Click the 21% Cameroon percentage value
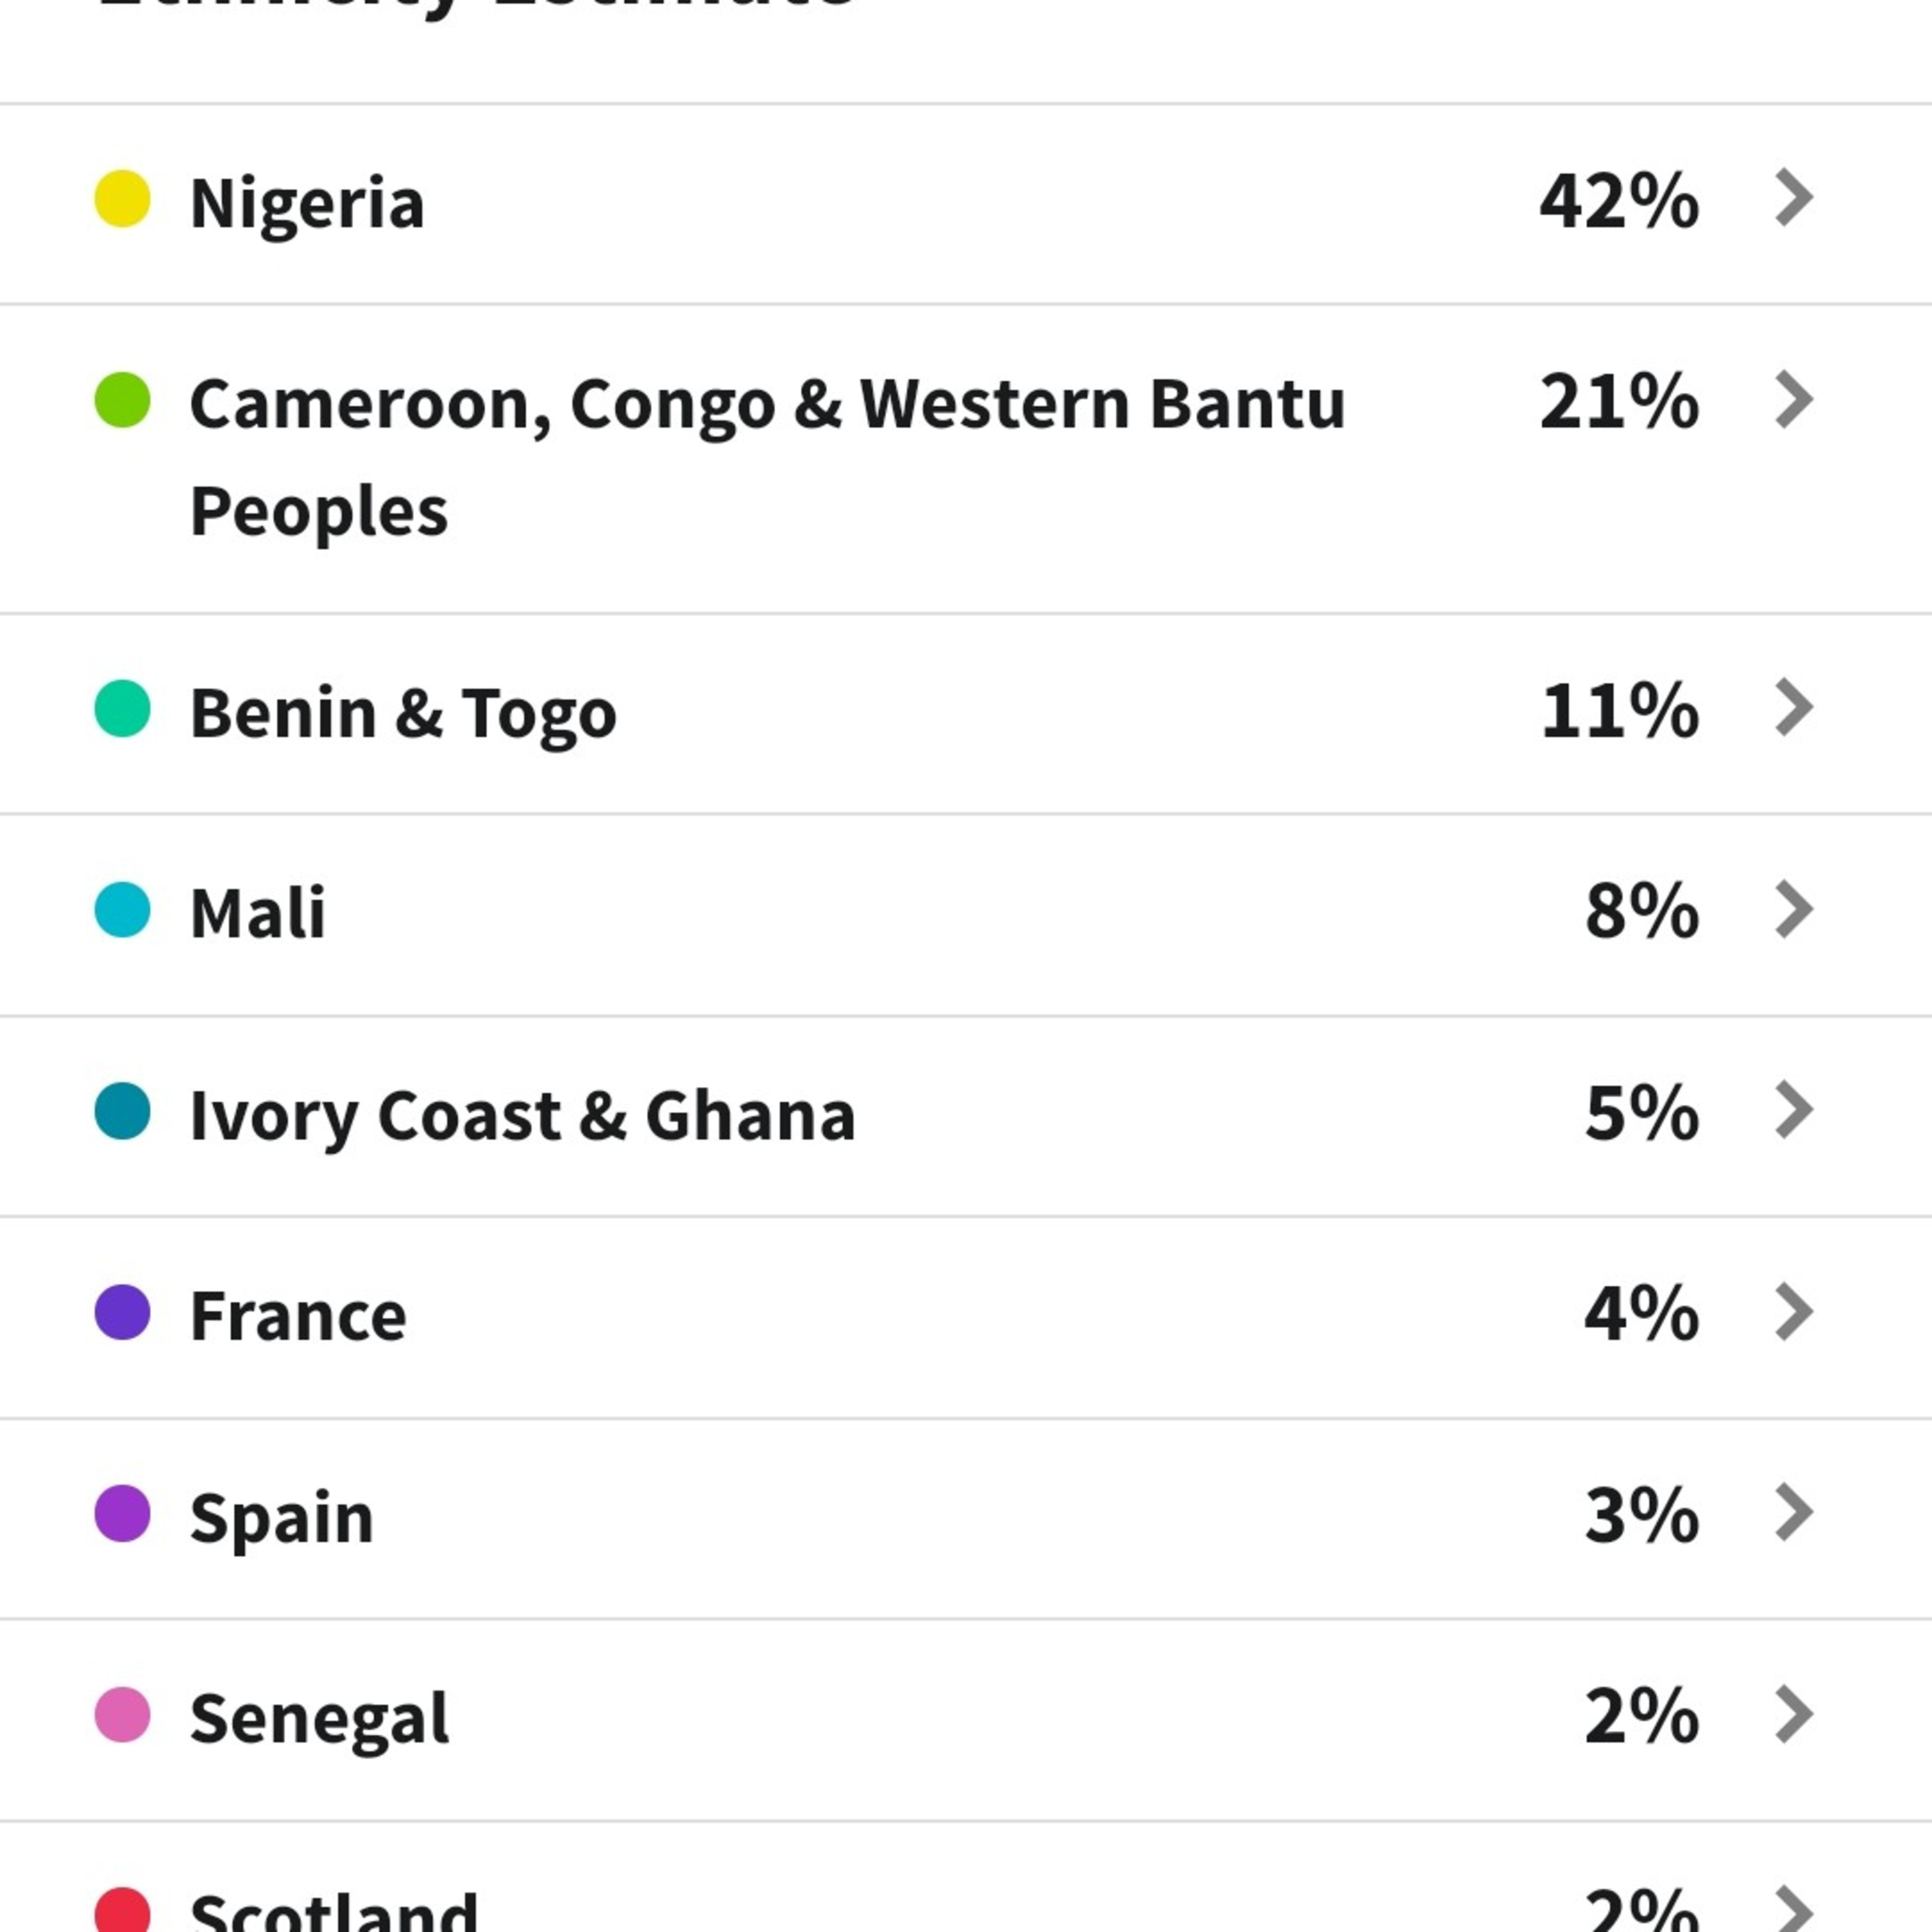This screenshot has height=1932, width=1932. point(1618,402)
